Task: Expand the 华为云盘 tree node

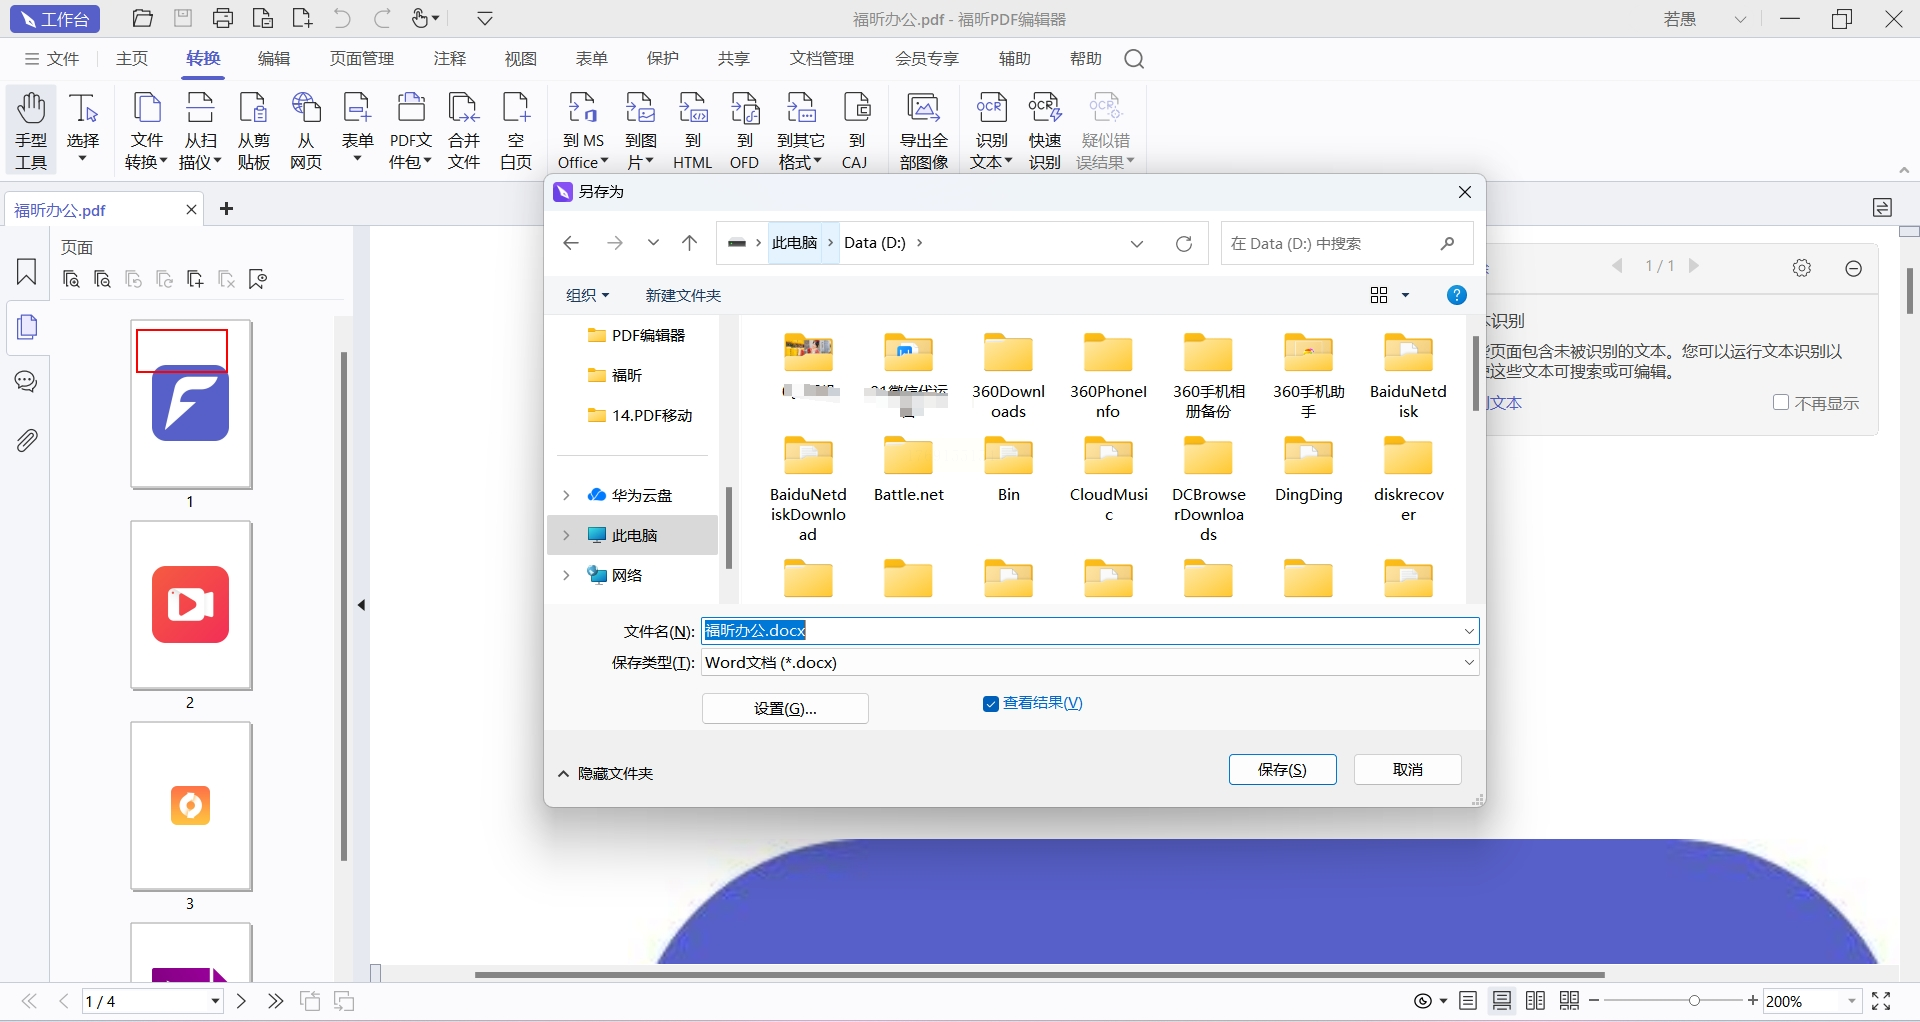Action: pyautogui.click(x=566, y=495)
